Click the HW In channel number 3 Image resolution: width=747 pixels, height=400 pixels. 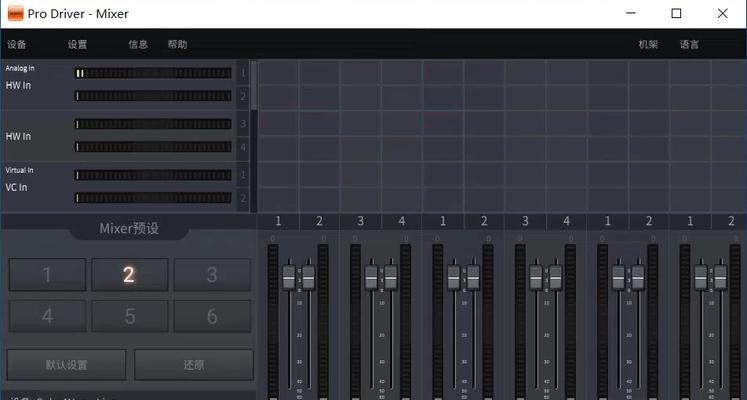tap(243, 124)
